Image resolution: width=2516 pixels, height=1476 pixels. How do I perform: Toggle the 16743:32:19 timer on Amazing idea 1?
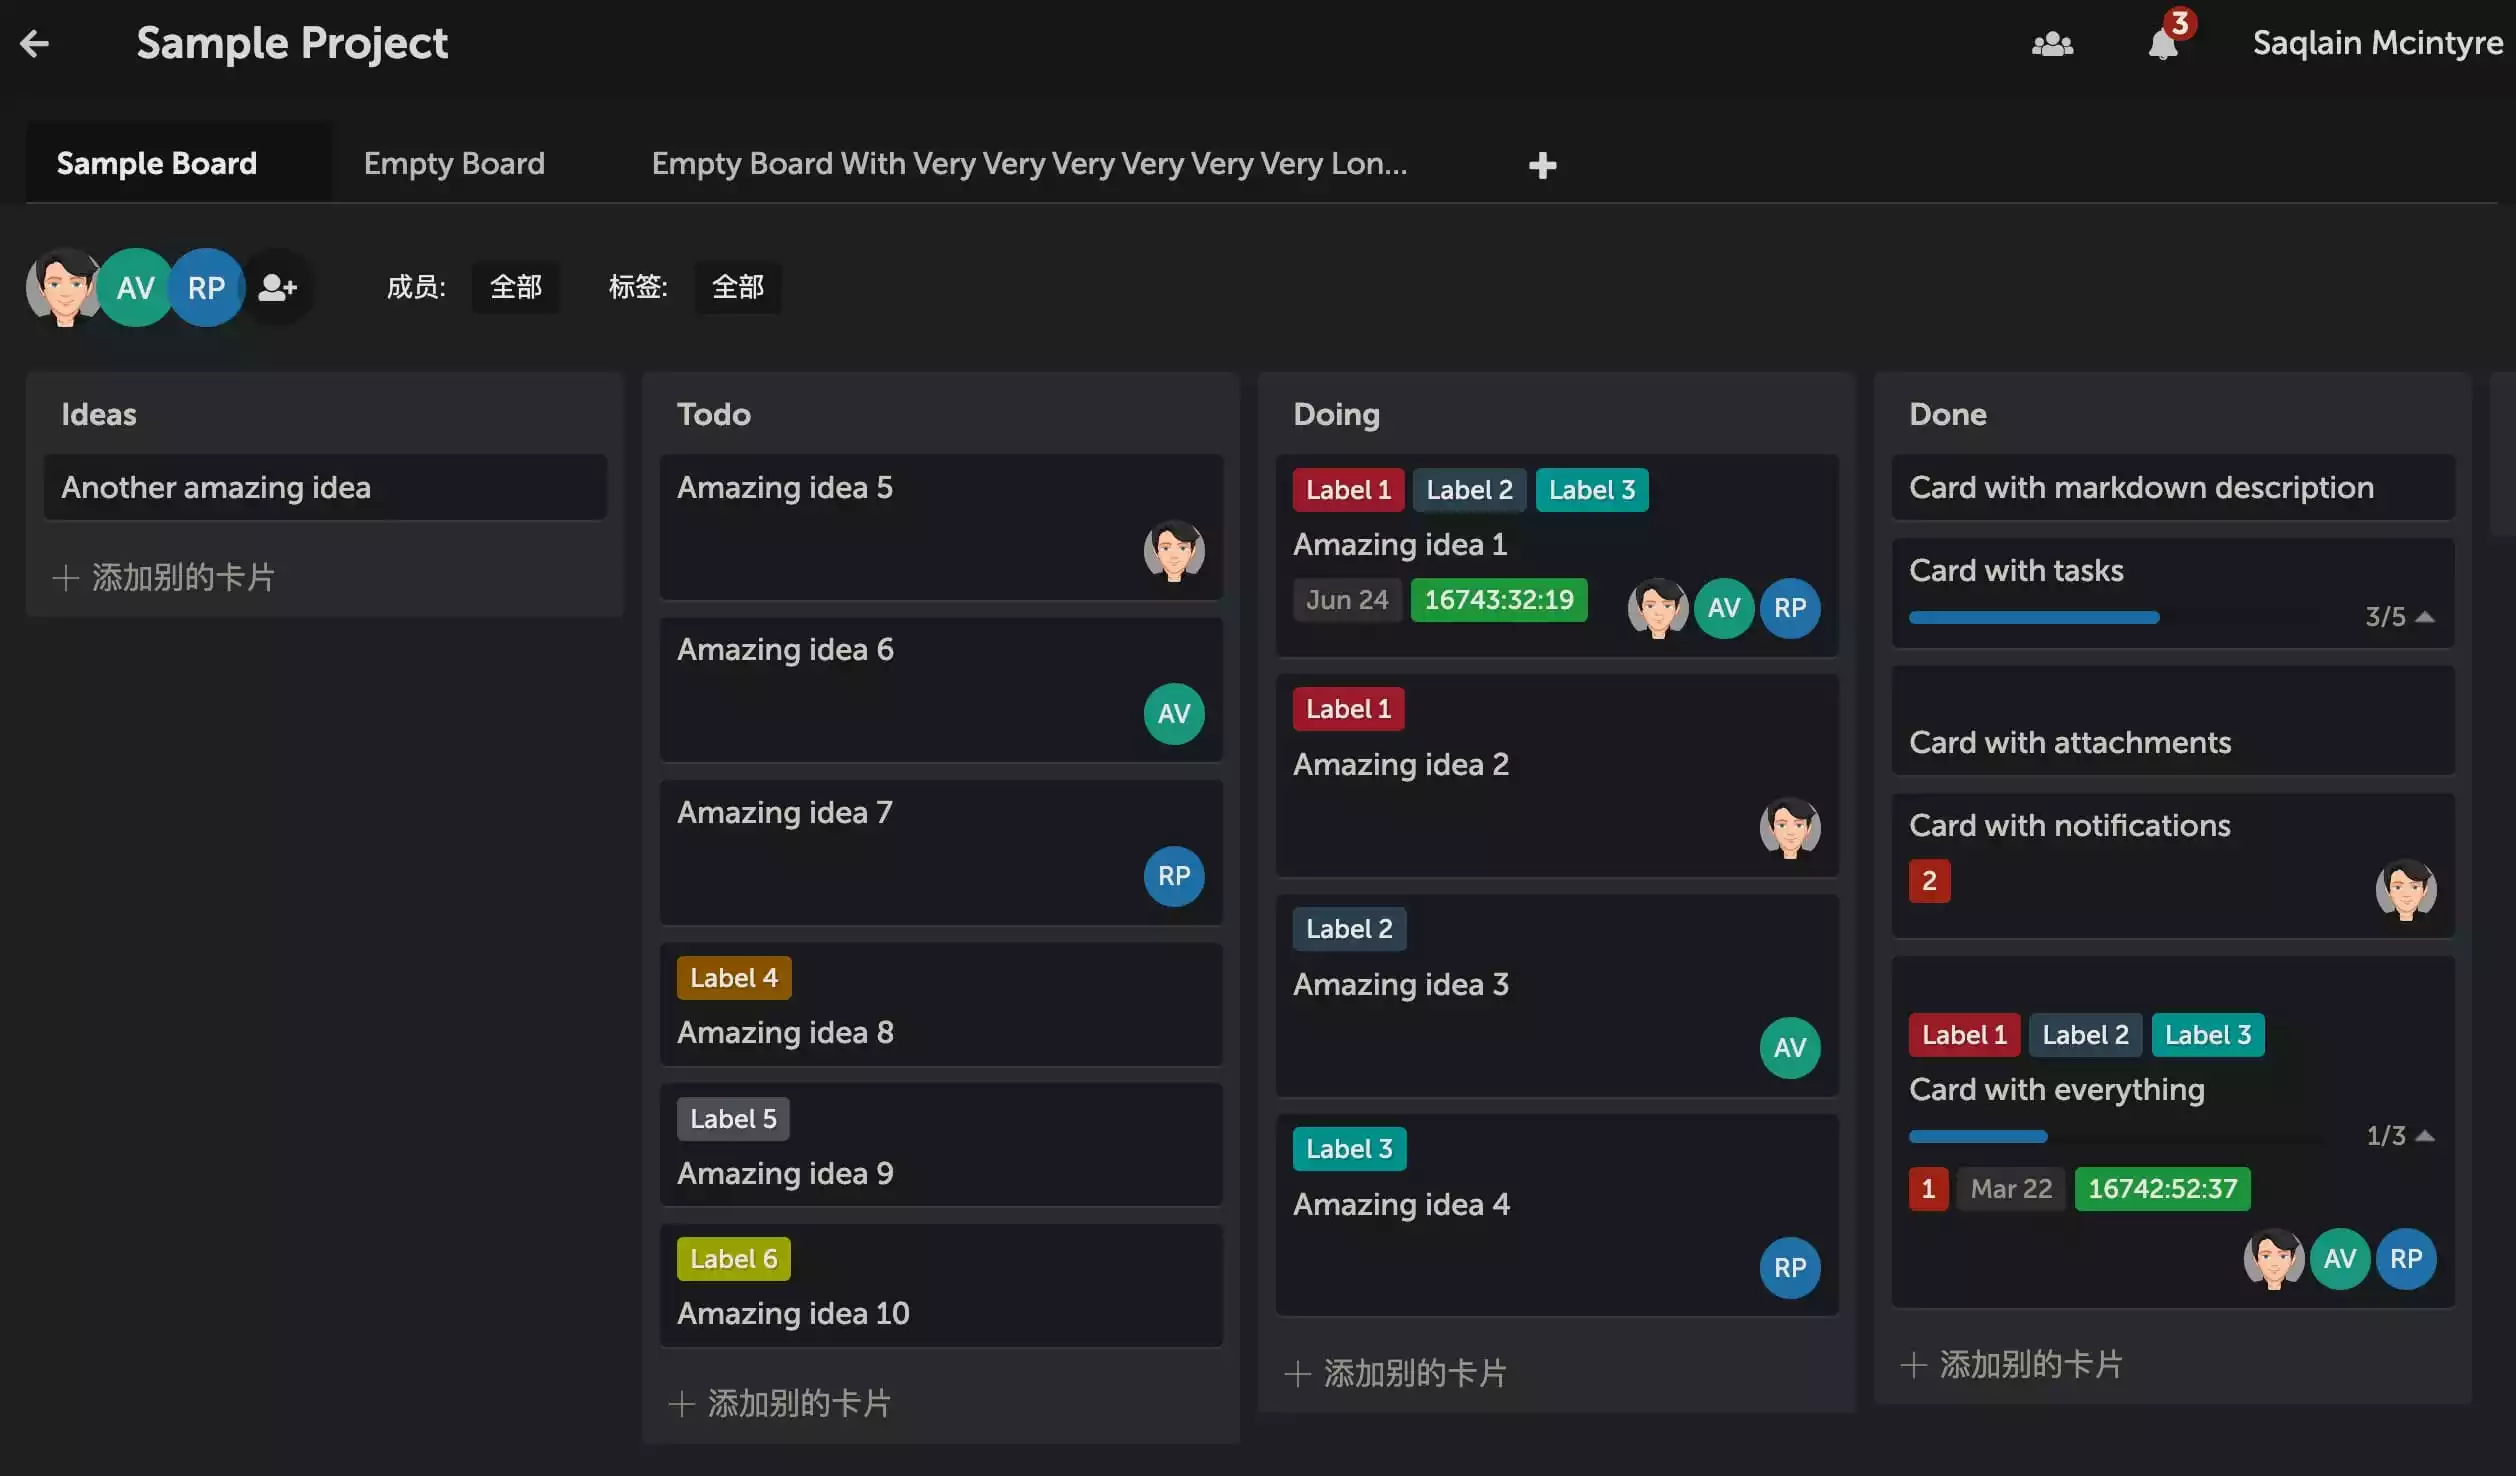1498,600
